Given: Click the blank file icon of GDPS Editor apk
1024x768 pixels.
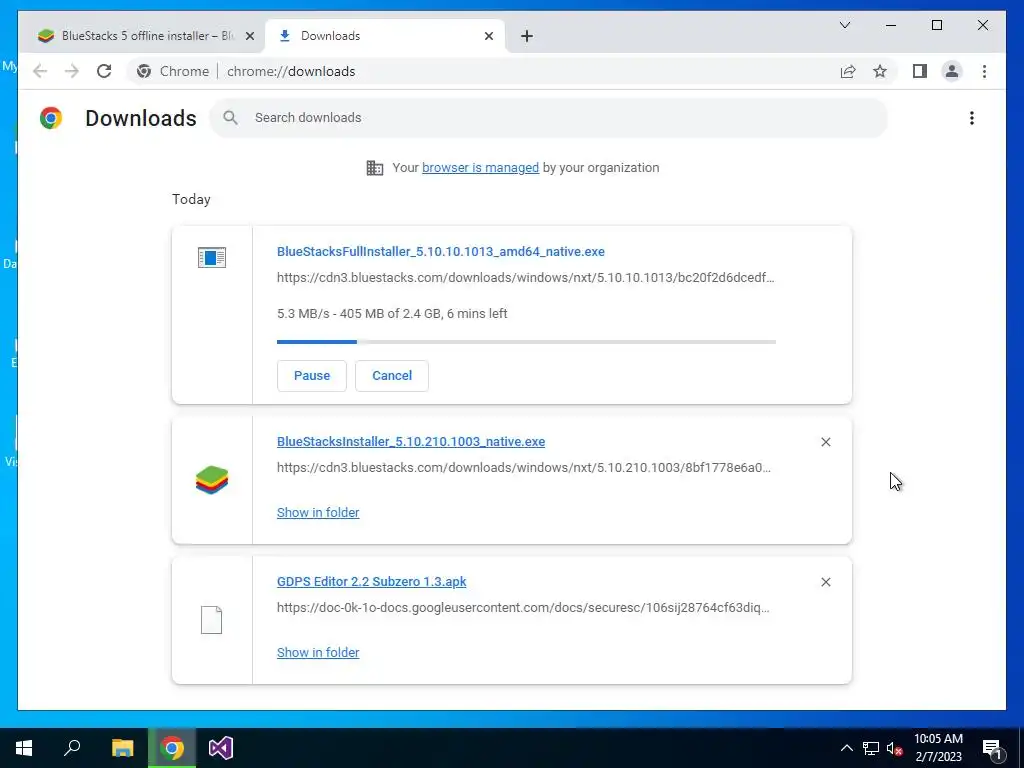Looking at the screenshot, I should [211, 620].
